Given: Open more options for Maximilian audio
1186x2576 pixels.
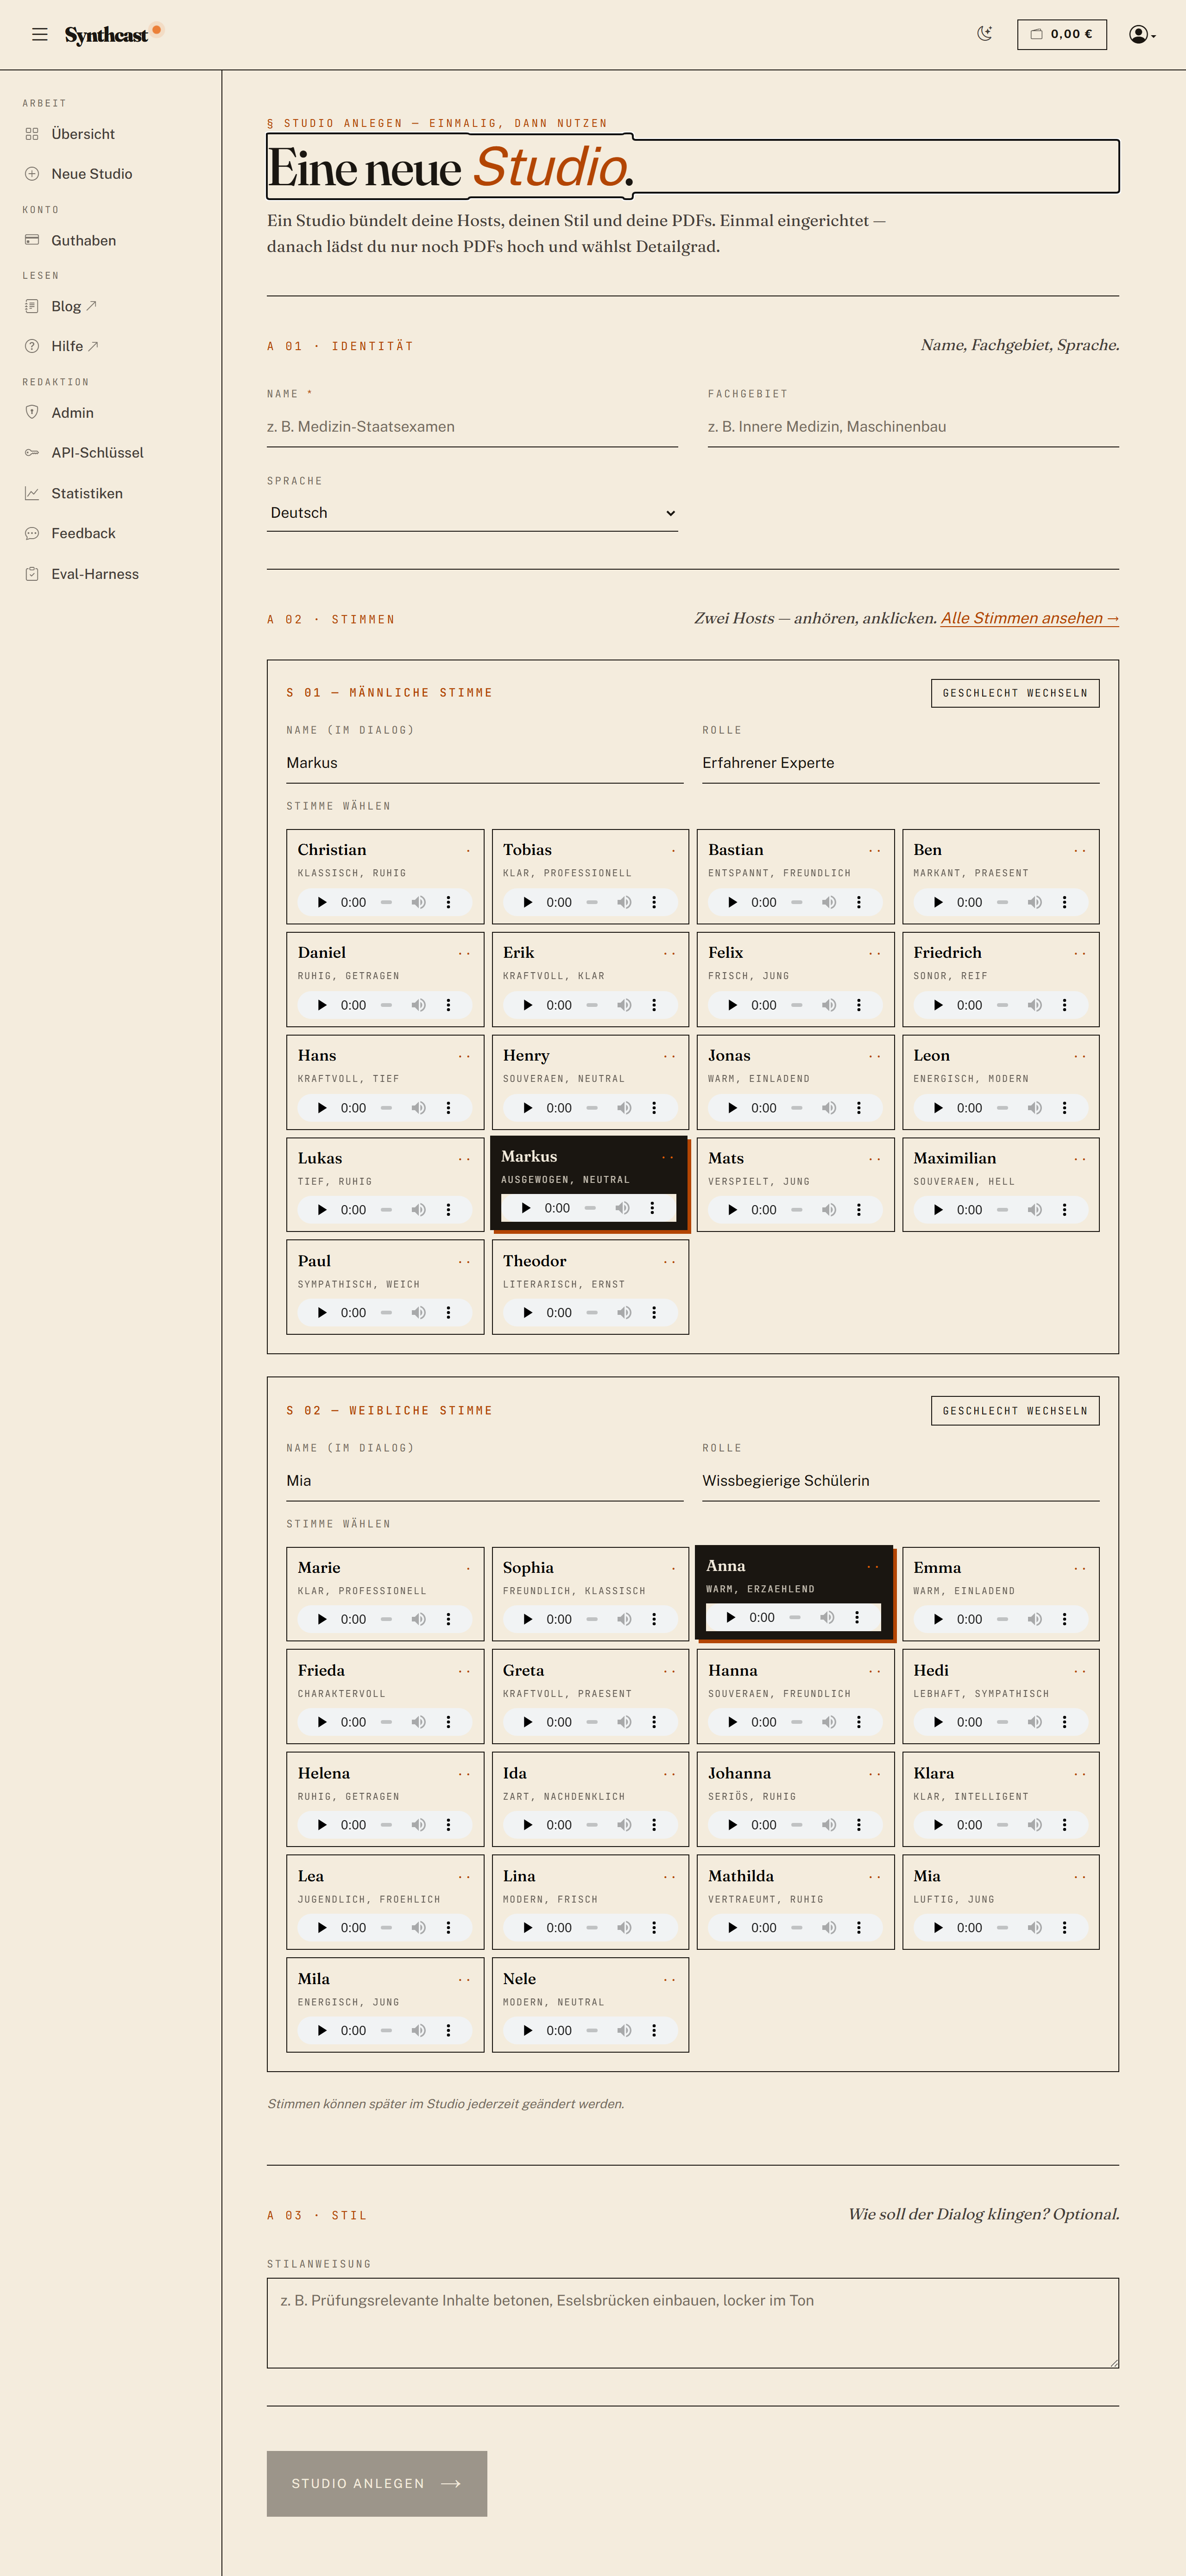Looking at the screenshot, I should coord(1064,1210).
